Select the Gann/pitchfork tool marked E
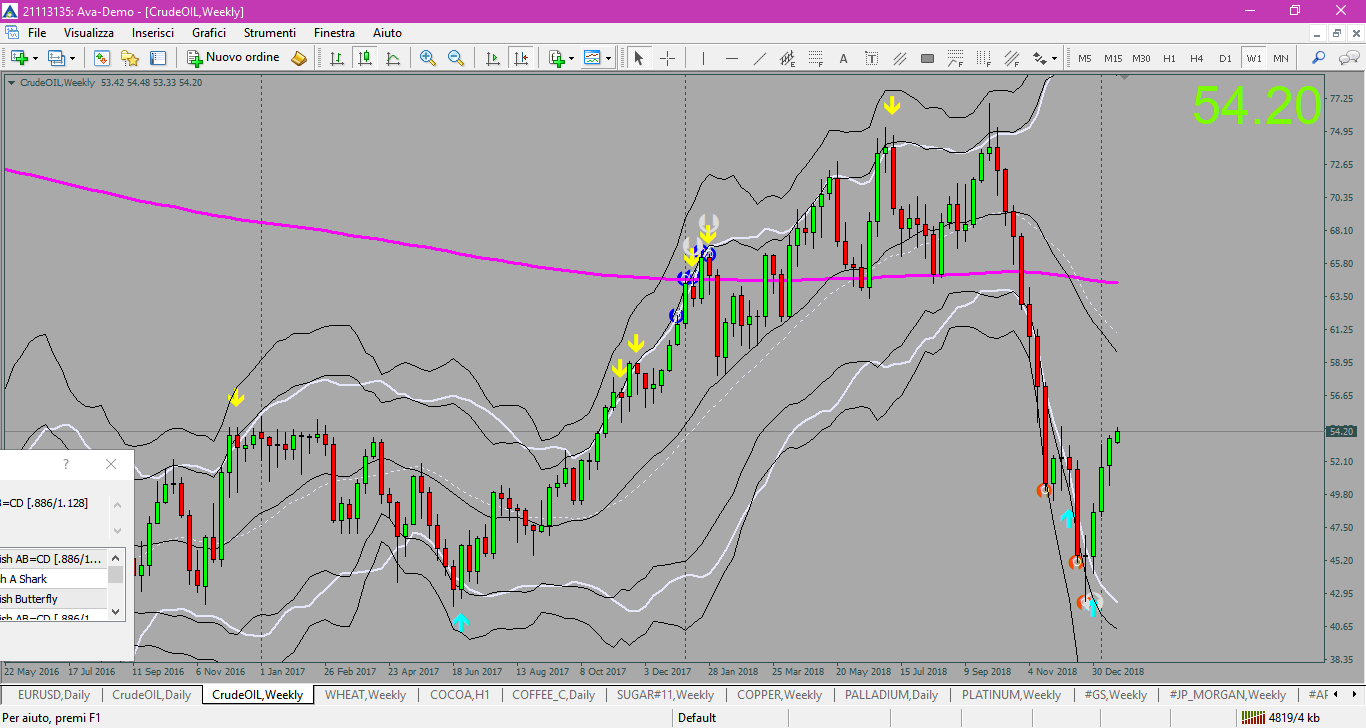1366x728 pixels. (x=787, y=58)
